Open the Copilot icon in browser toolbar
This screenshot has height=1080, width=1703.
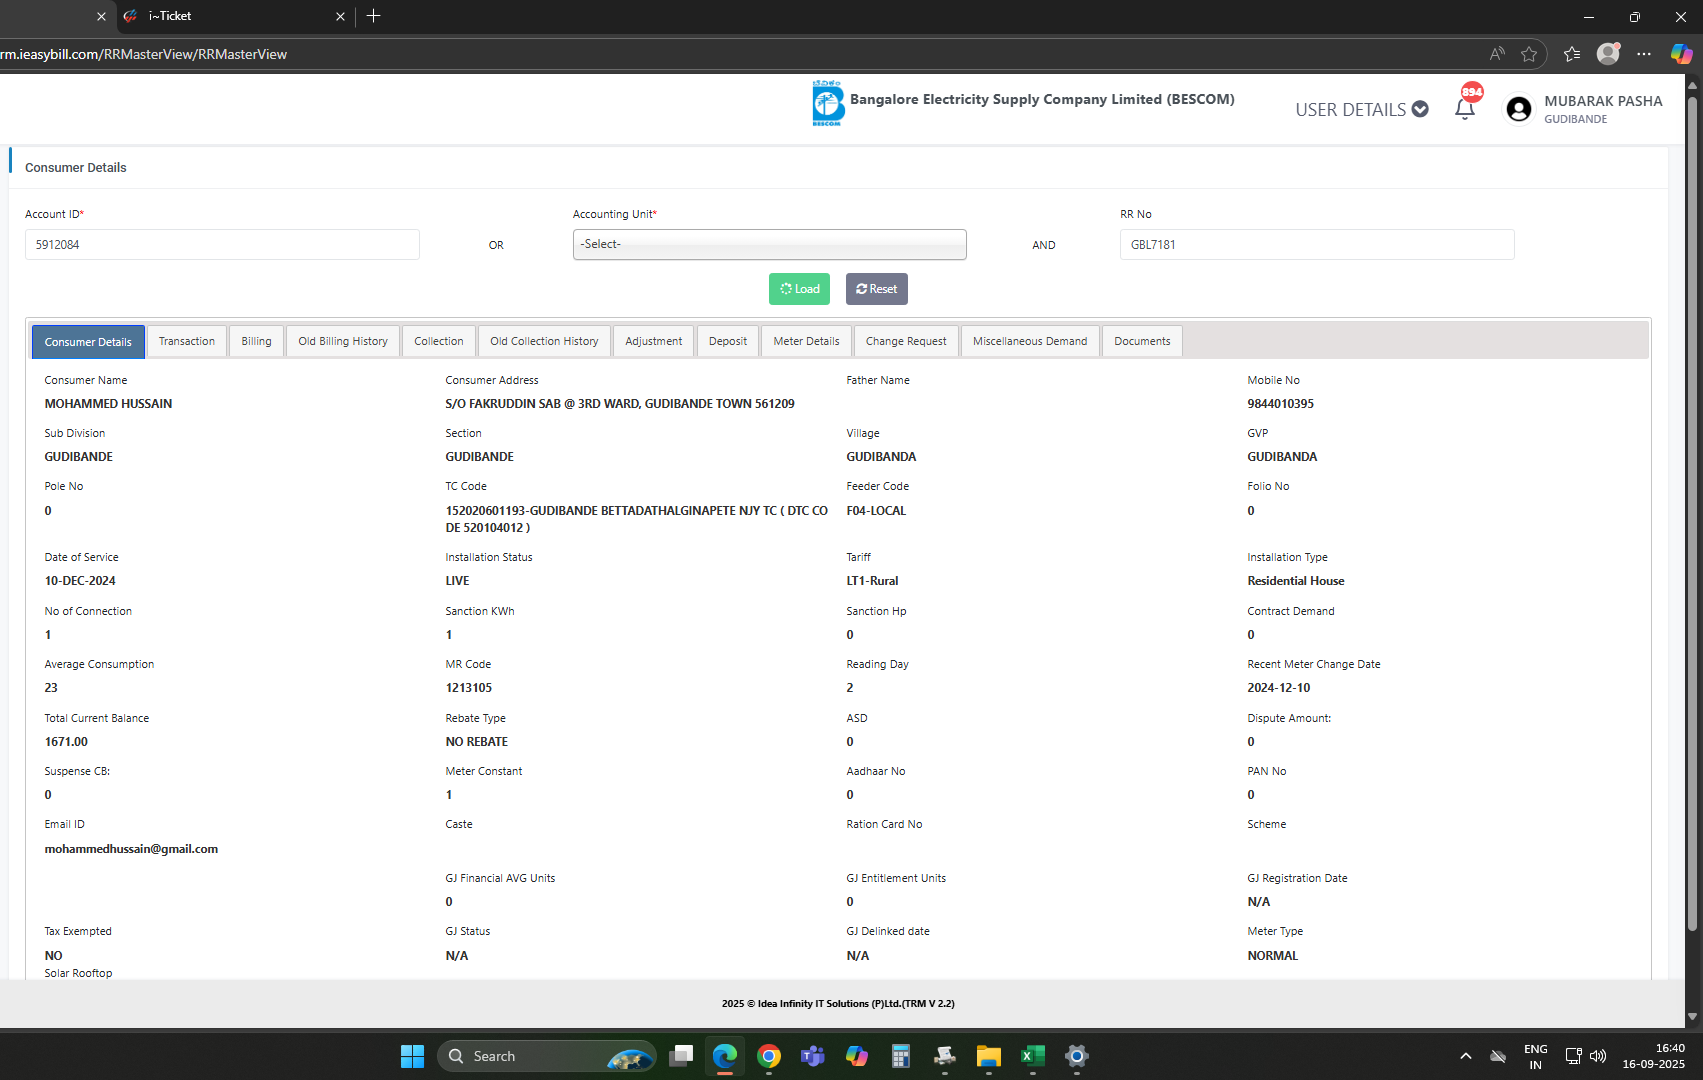pyautogui.click(x=1681, y=54)
